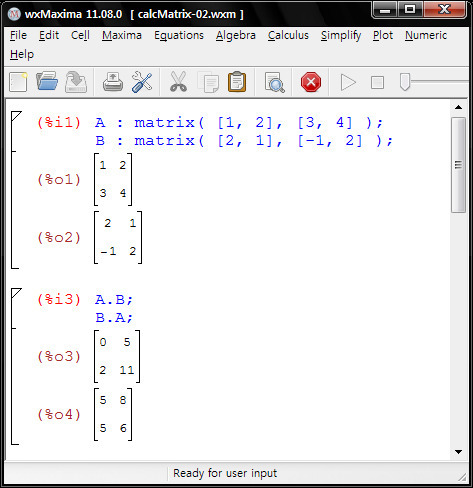Open Find with the magnifier icon
The image size is (473, 488).
pos(274,82)
